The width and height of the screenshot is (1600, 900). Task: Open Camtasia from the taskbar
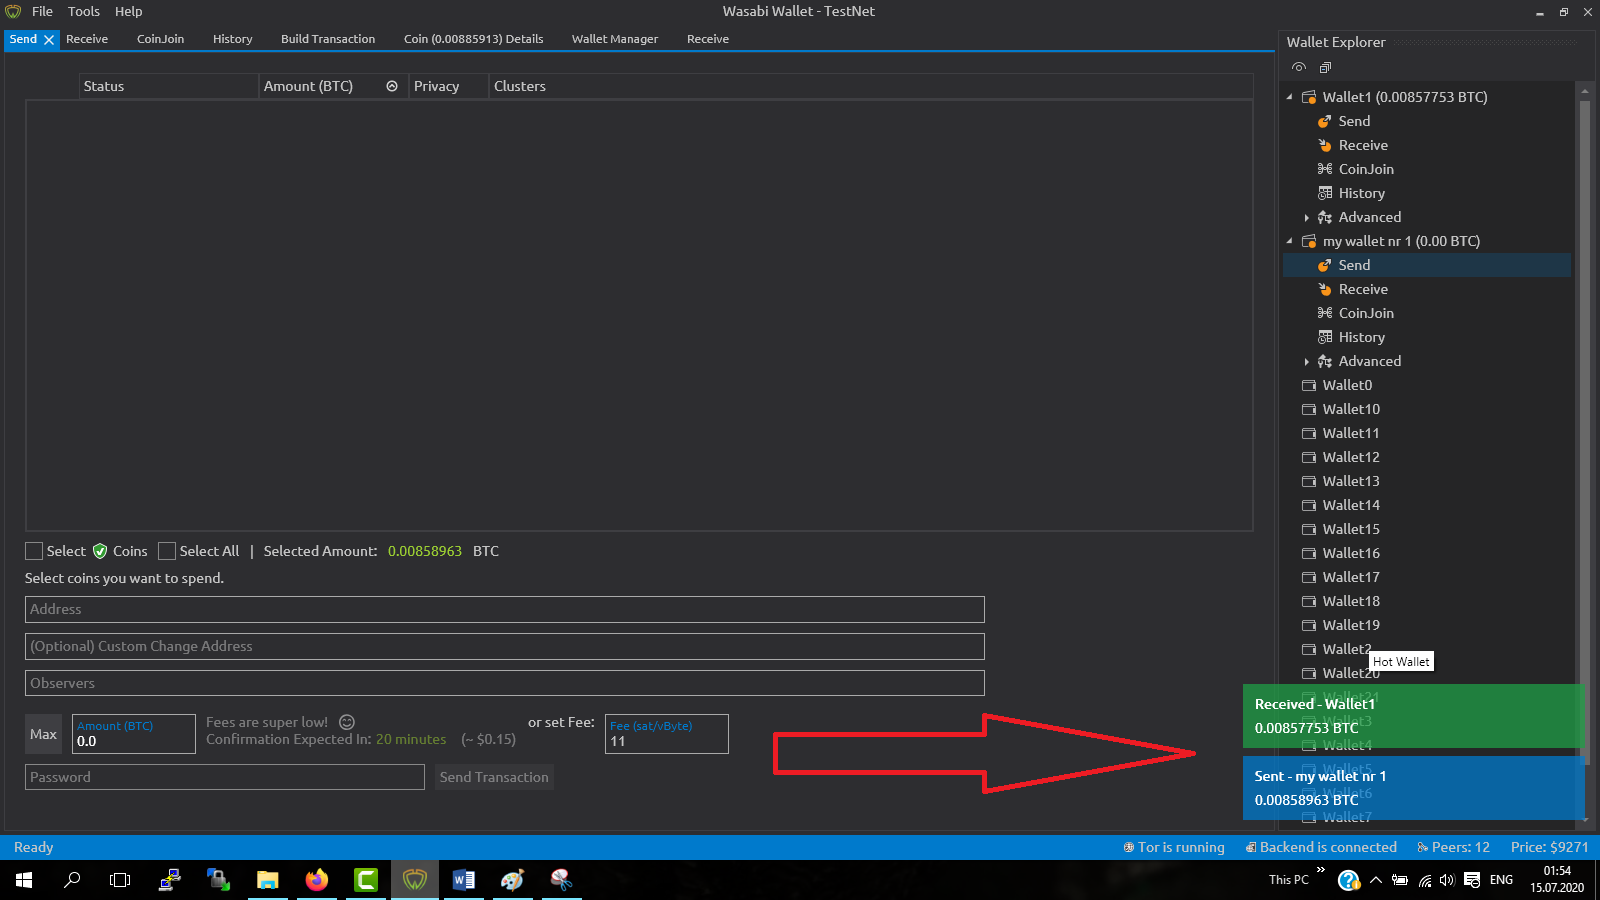click(365, 880)
